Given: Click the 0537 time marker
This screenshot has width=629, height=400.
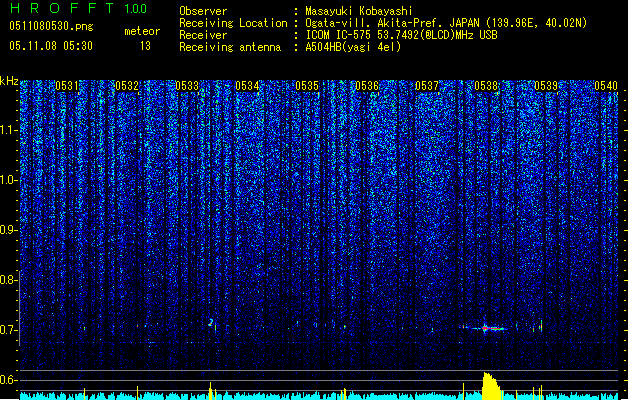Looking at the screenshot, I should [427, 86].
